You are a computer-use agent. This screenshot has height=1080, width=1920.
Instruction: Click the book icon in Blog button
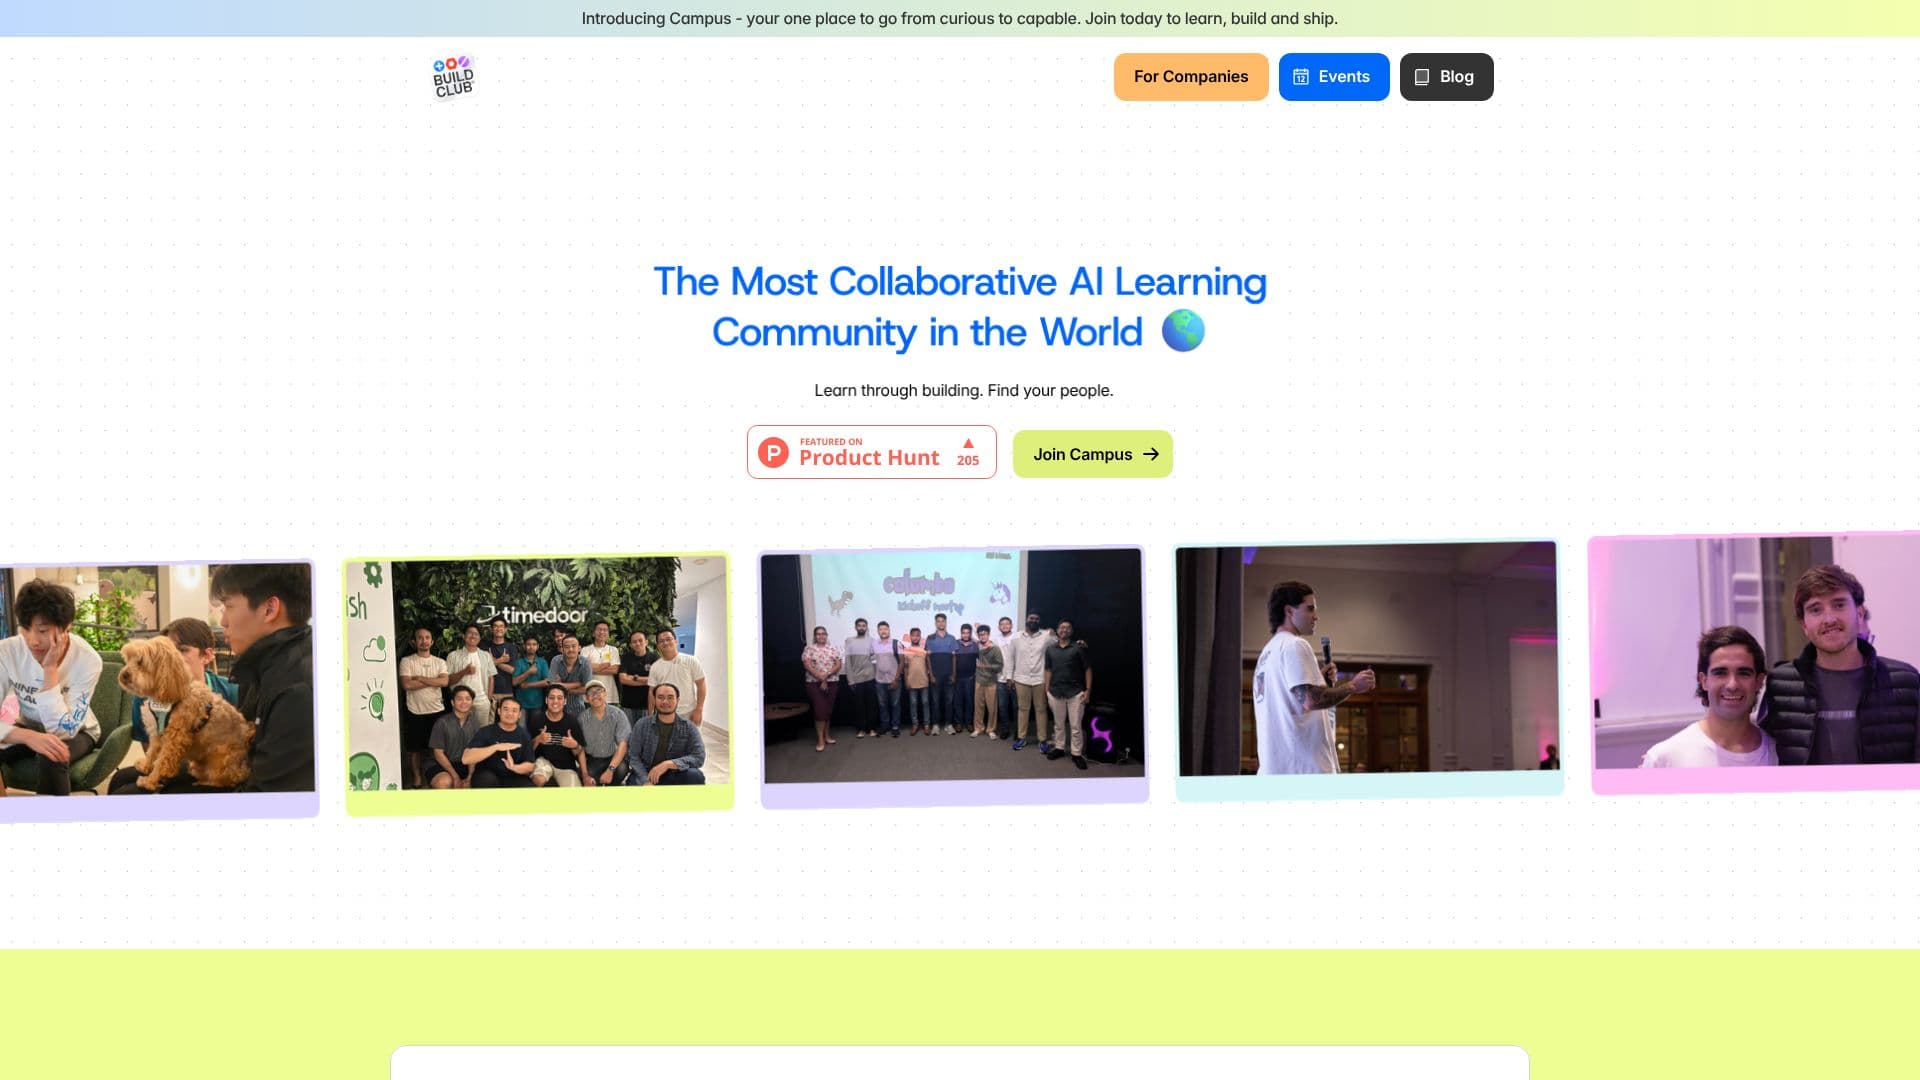point(1421,77)
